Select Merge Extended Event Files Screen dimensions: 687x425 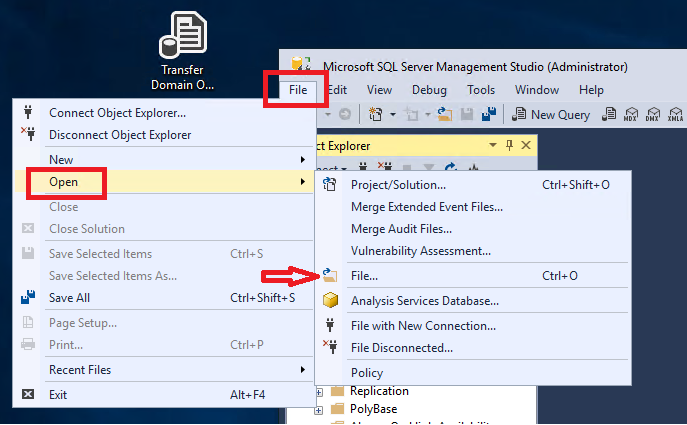point(473,206)
